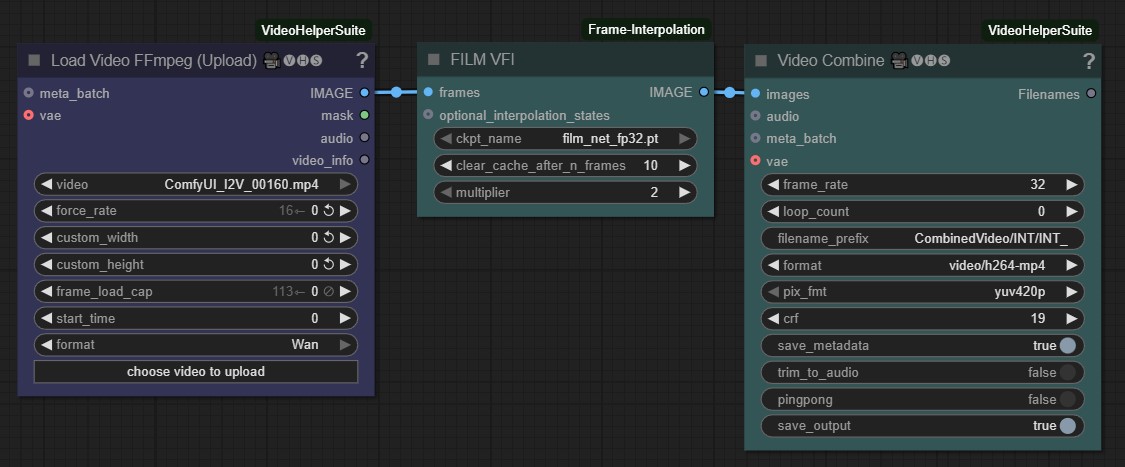Image resolution: width=1125 pixels, height=467 pixels.
Task: Open the ckpt_name dropdown film_net_fp32.pt
Action: coord(565,138)
